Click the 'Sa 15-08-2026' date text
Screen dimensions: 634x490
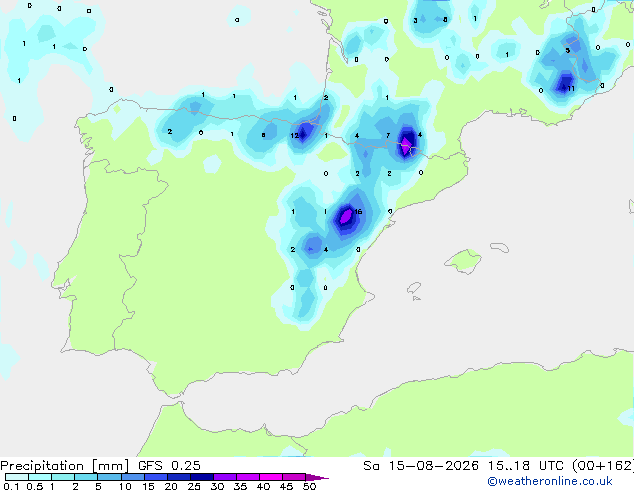coord(421,465)
